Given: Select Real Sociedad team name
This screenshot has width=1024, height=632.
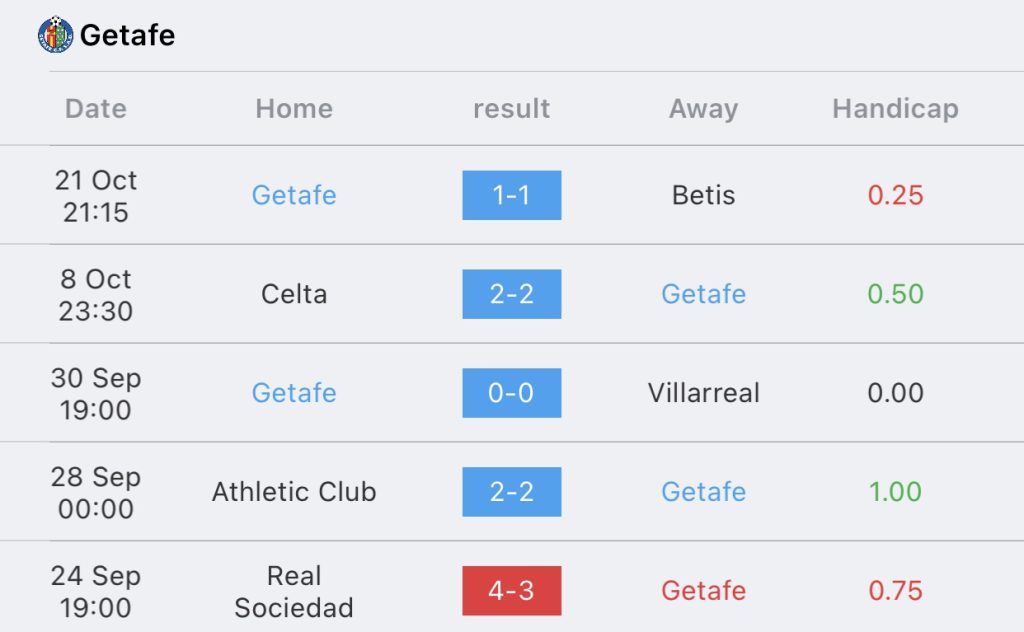Looking at the screenshot, I should (294, 592).
